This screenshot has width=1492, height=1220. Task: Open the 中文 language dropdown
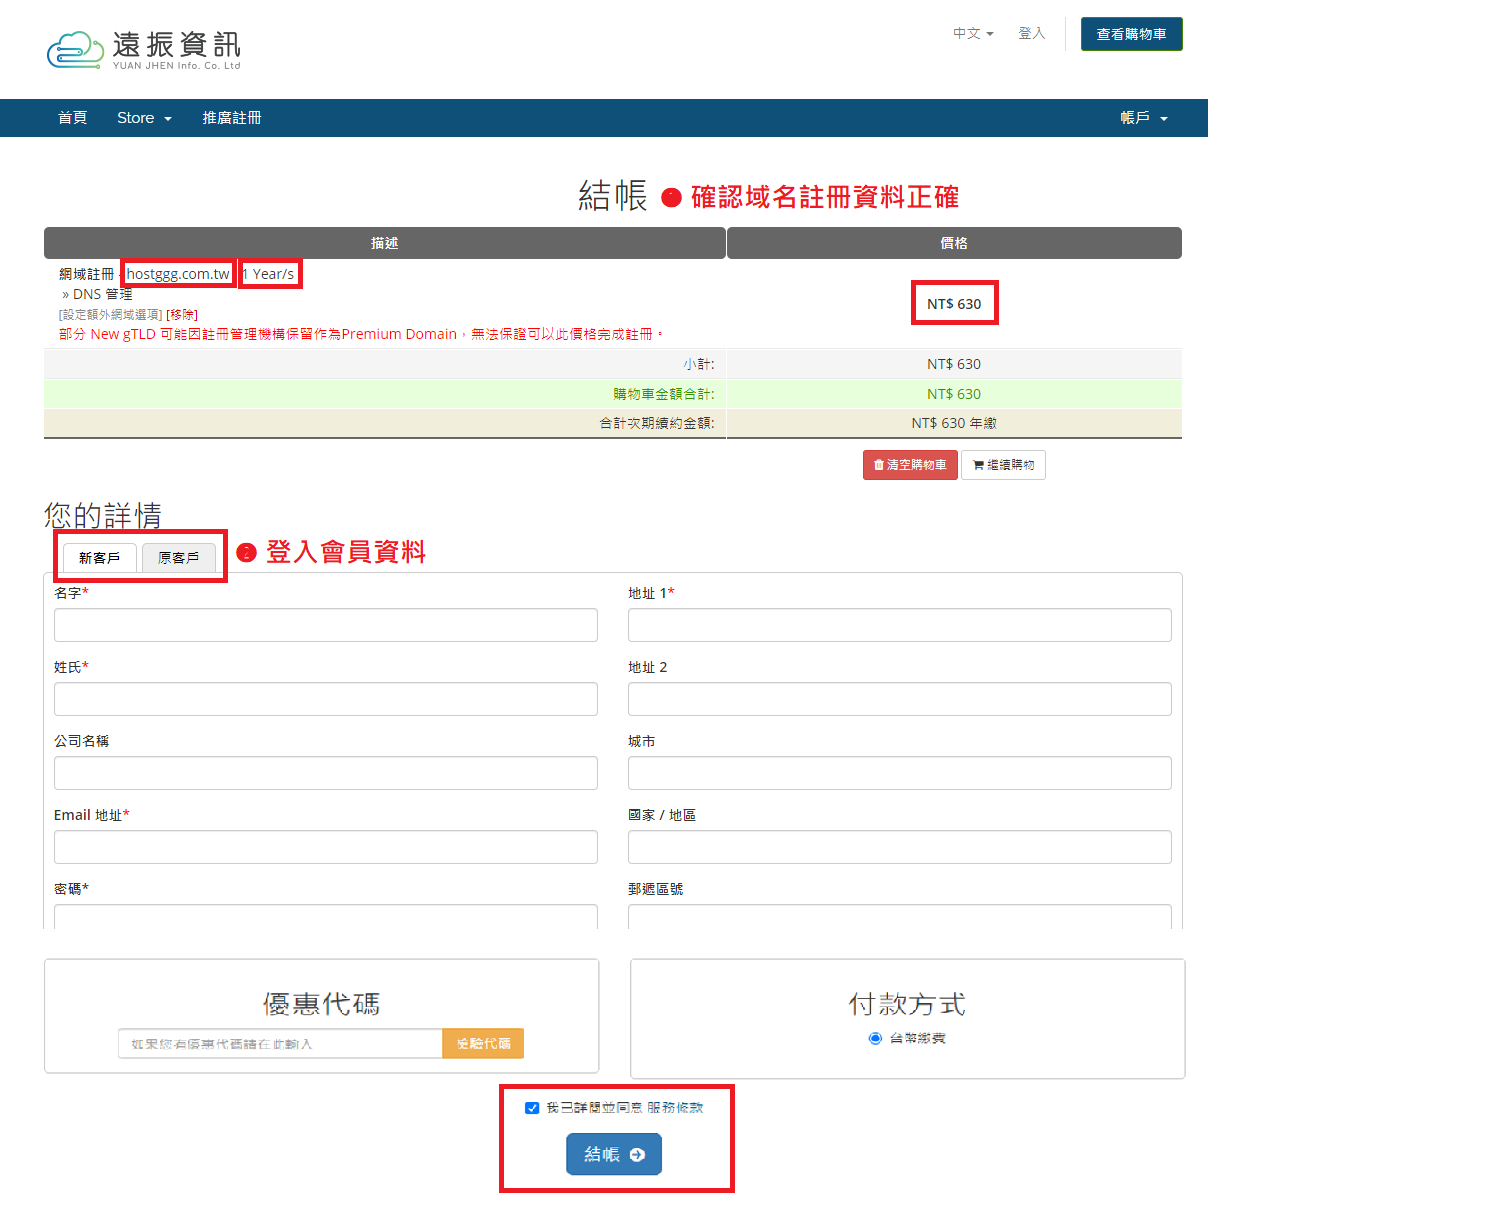973,33
